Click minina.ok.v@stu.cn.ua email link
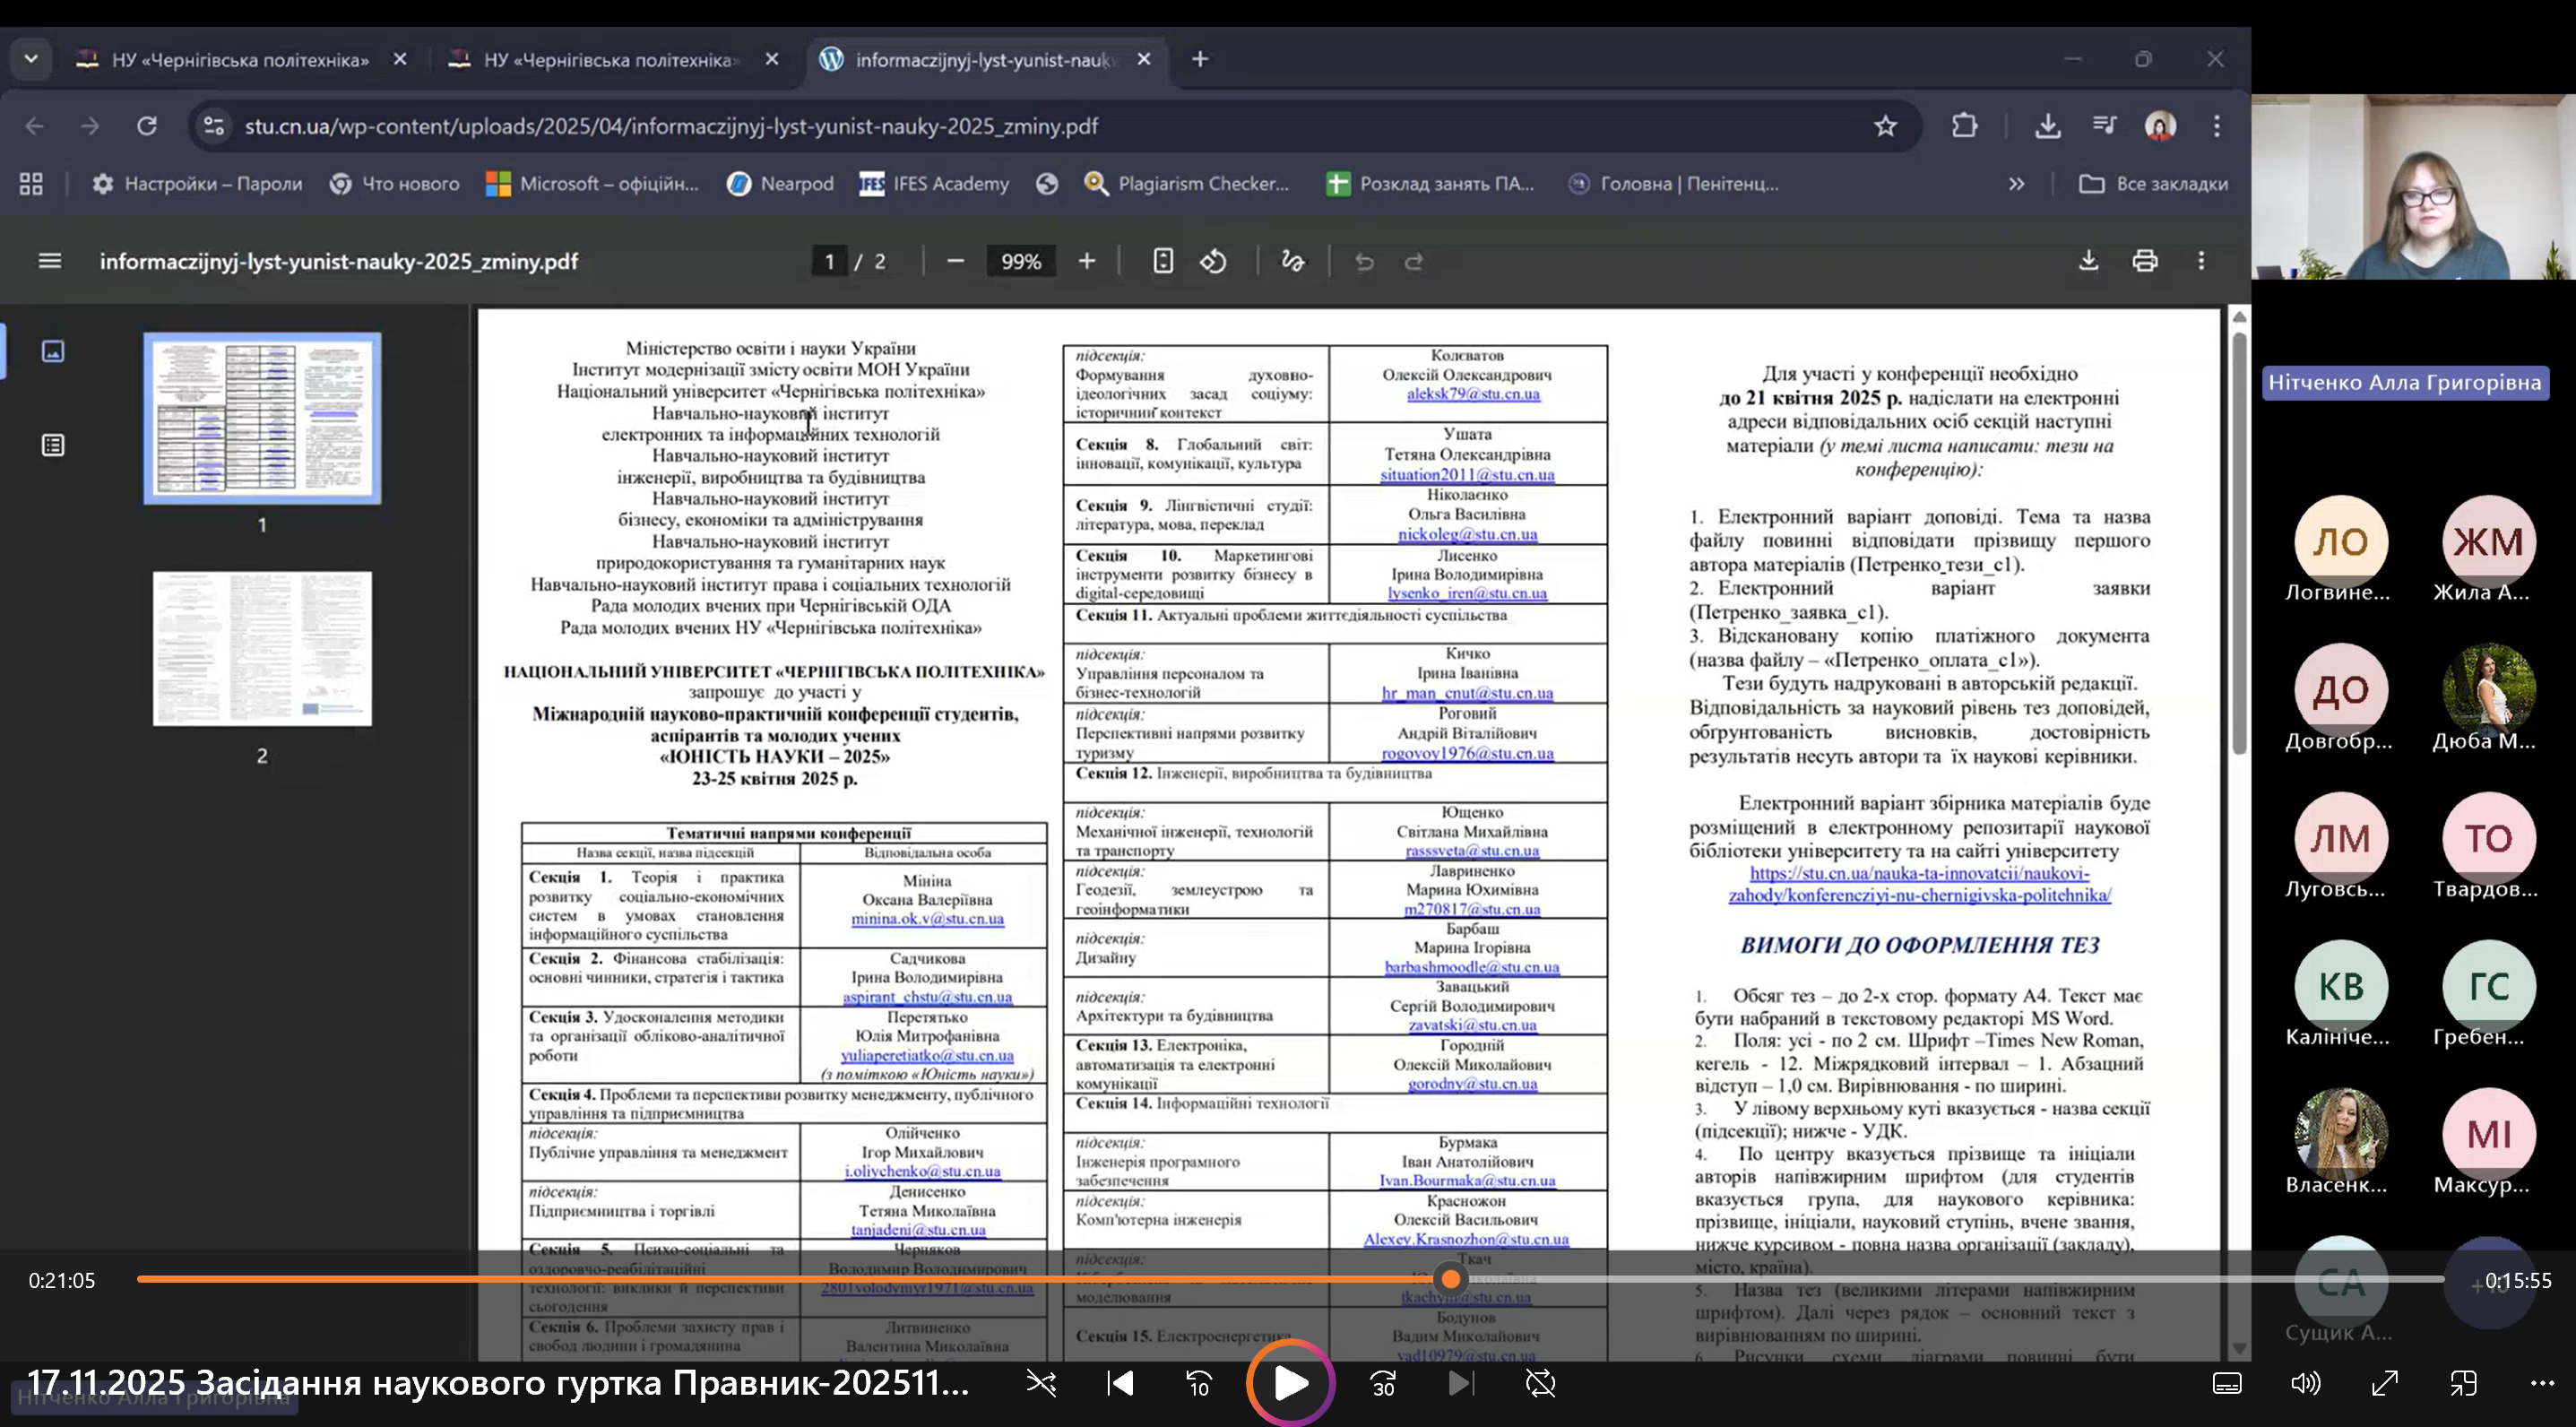This screenshot has width=2576, height=1427. click(x=927, y=918)
